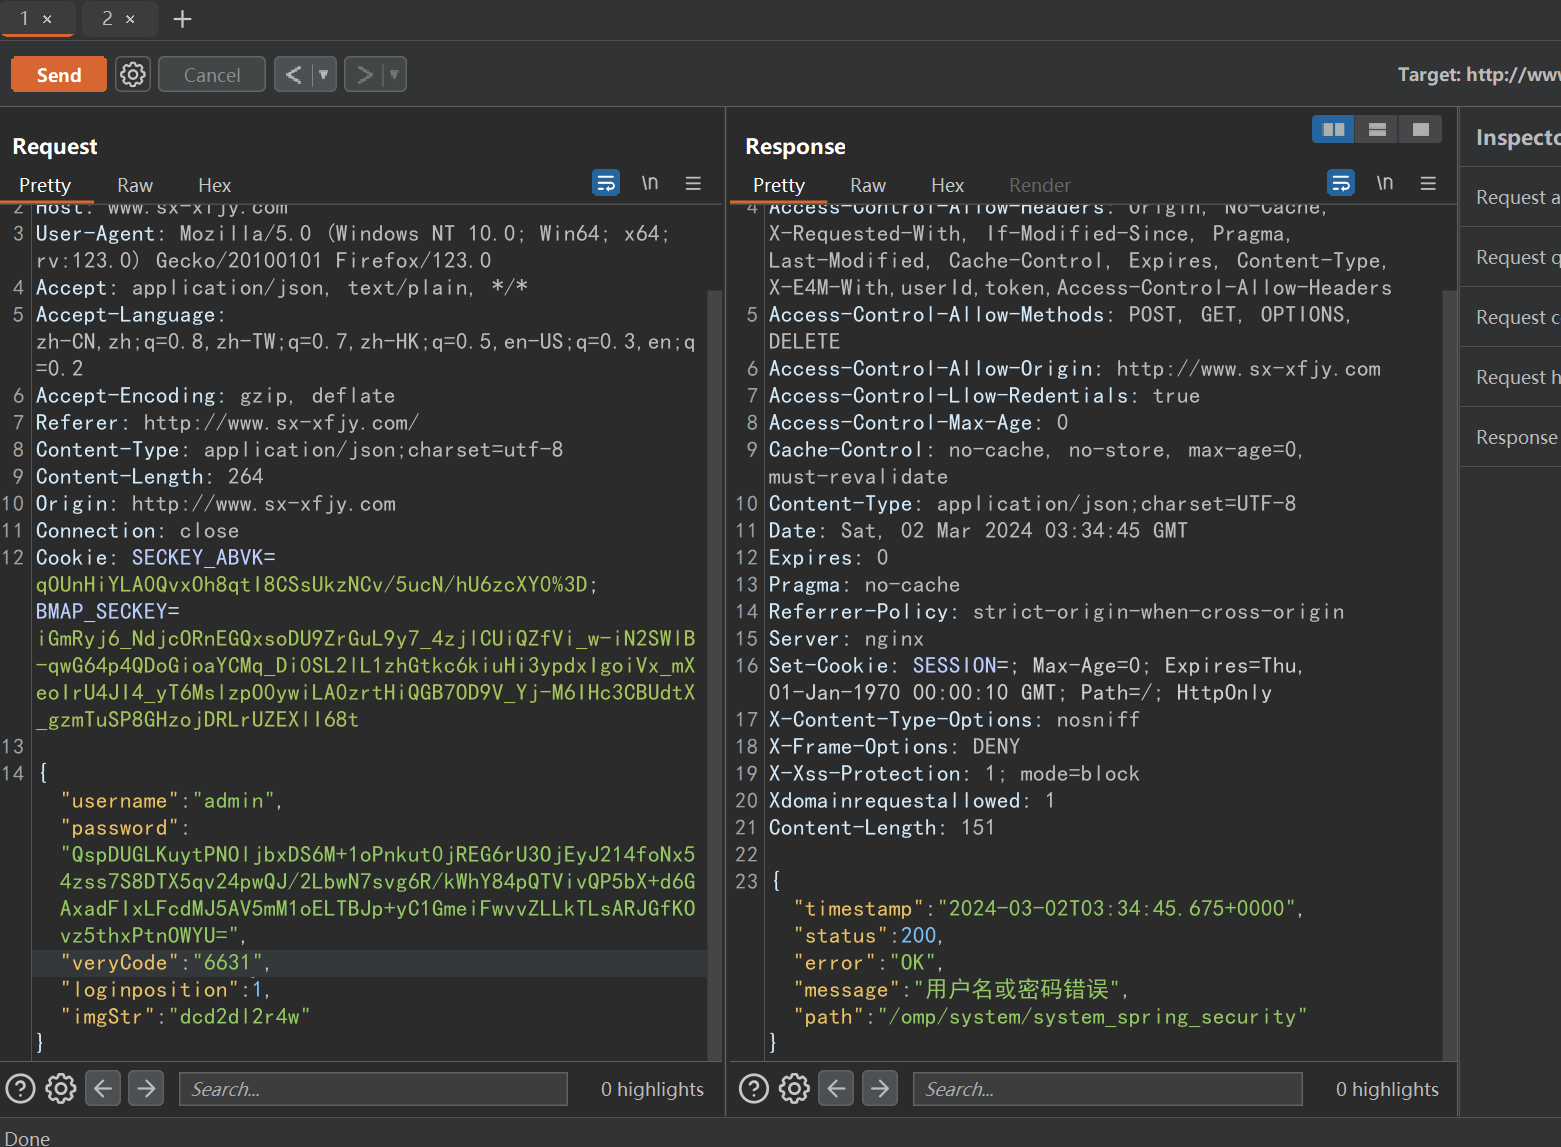Close Repeater tab 2
Viewport: 1561px width, 1147px height.
(x=130, y=19)
